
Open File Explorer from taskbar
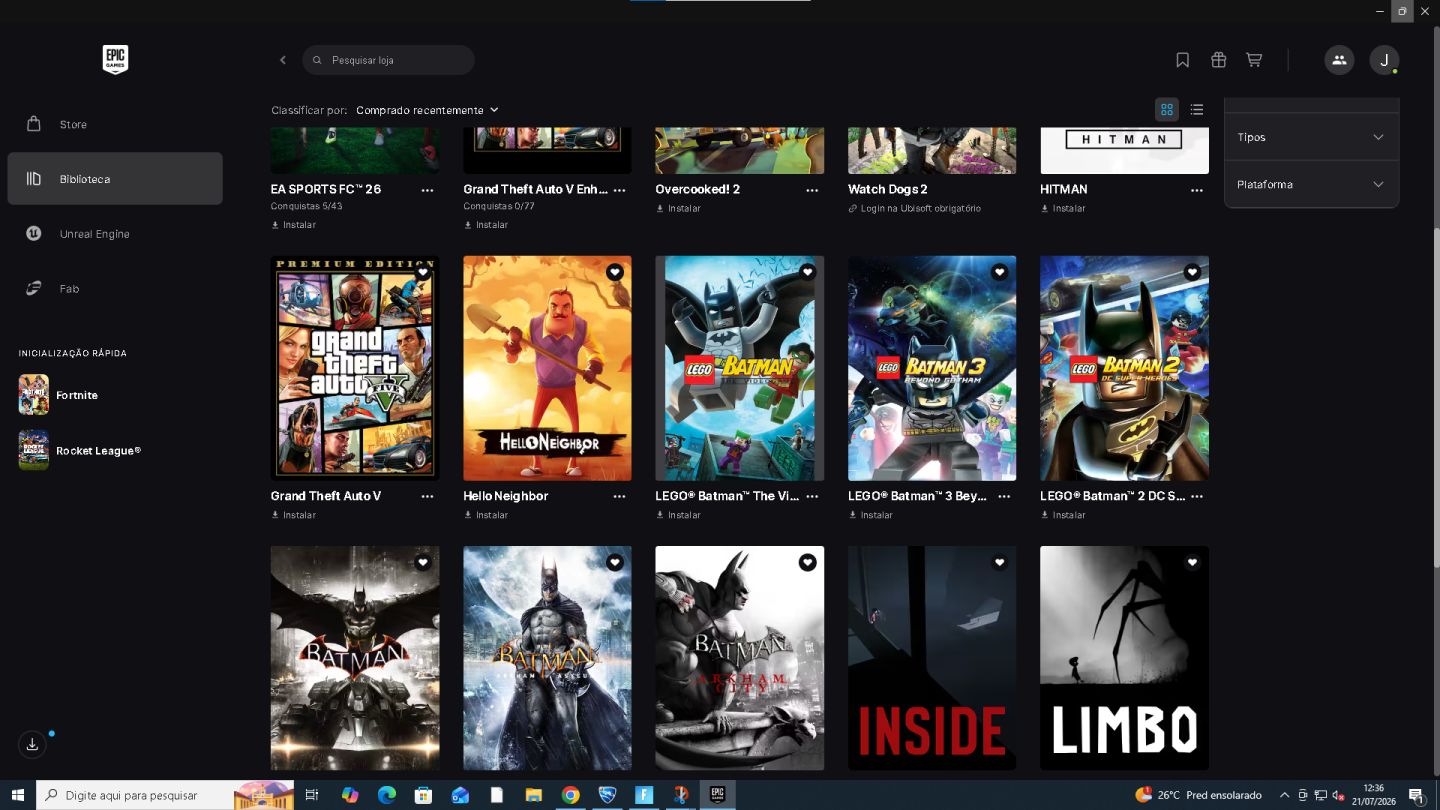point(533,795)
